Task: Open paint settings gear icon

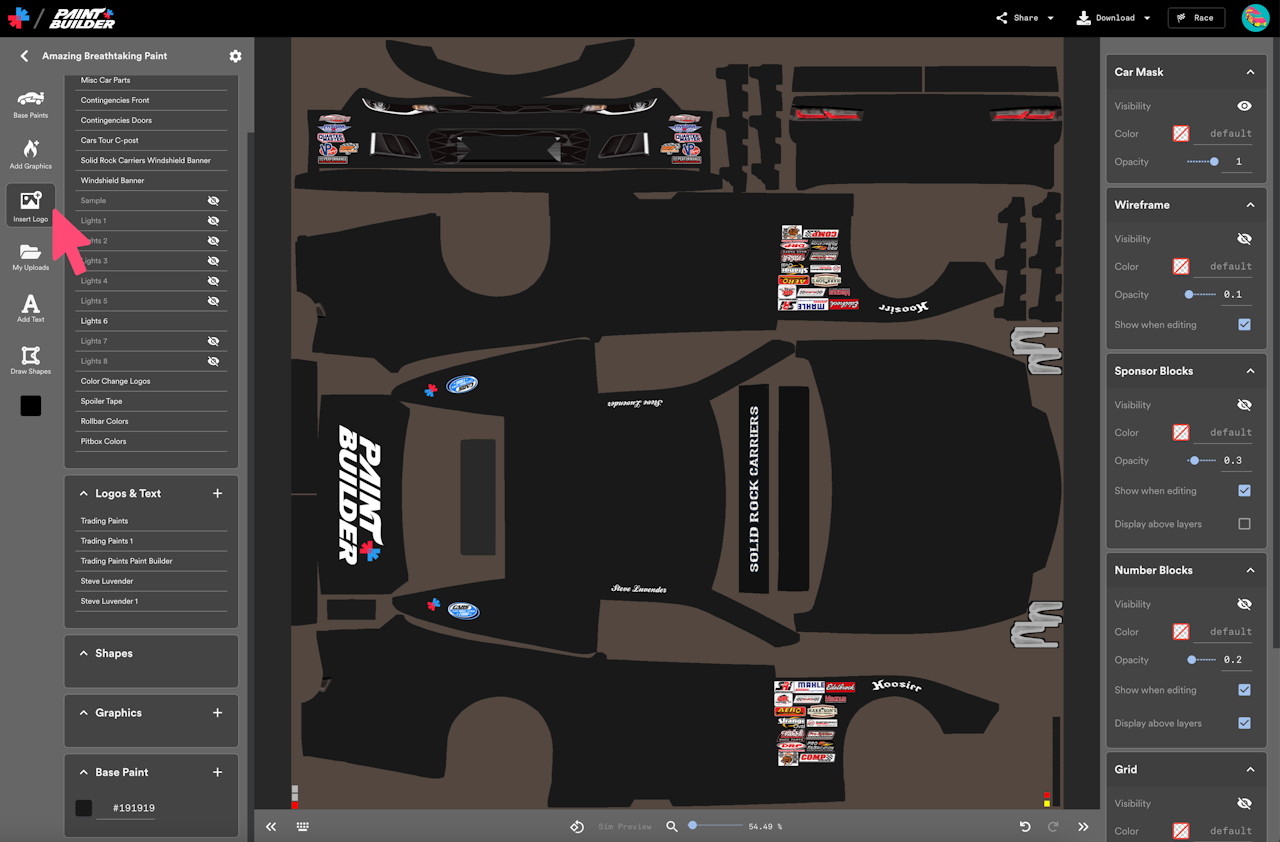Action: tap(235, 56)
